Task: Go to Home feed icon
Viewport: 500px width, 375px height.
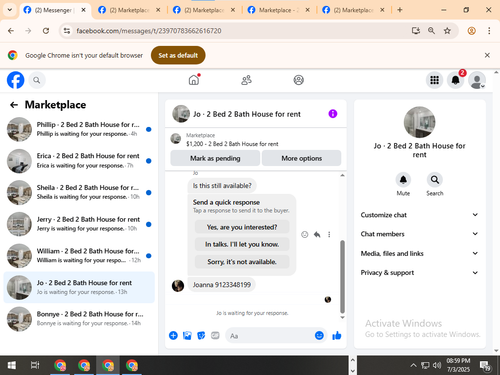Action: (x=194, y=80)
